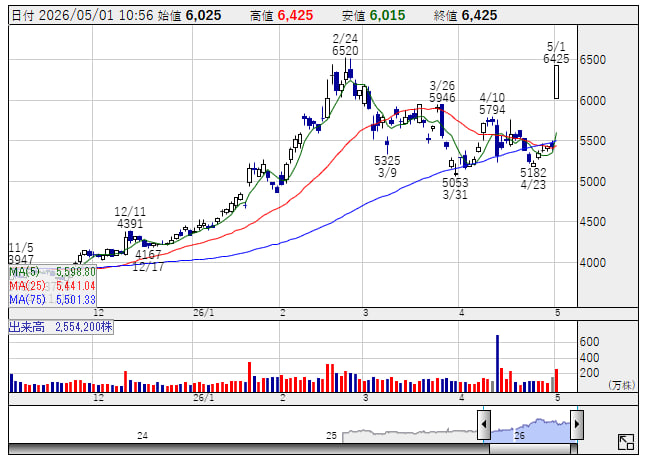Click the 出来高 2,554,200株 volume label
The image size is (647, 459).
click(61, 327)
